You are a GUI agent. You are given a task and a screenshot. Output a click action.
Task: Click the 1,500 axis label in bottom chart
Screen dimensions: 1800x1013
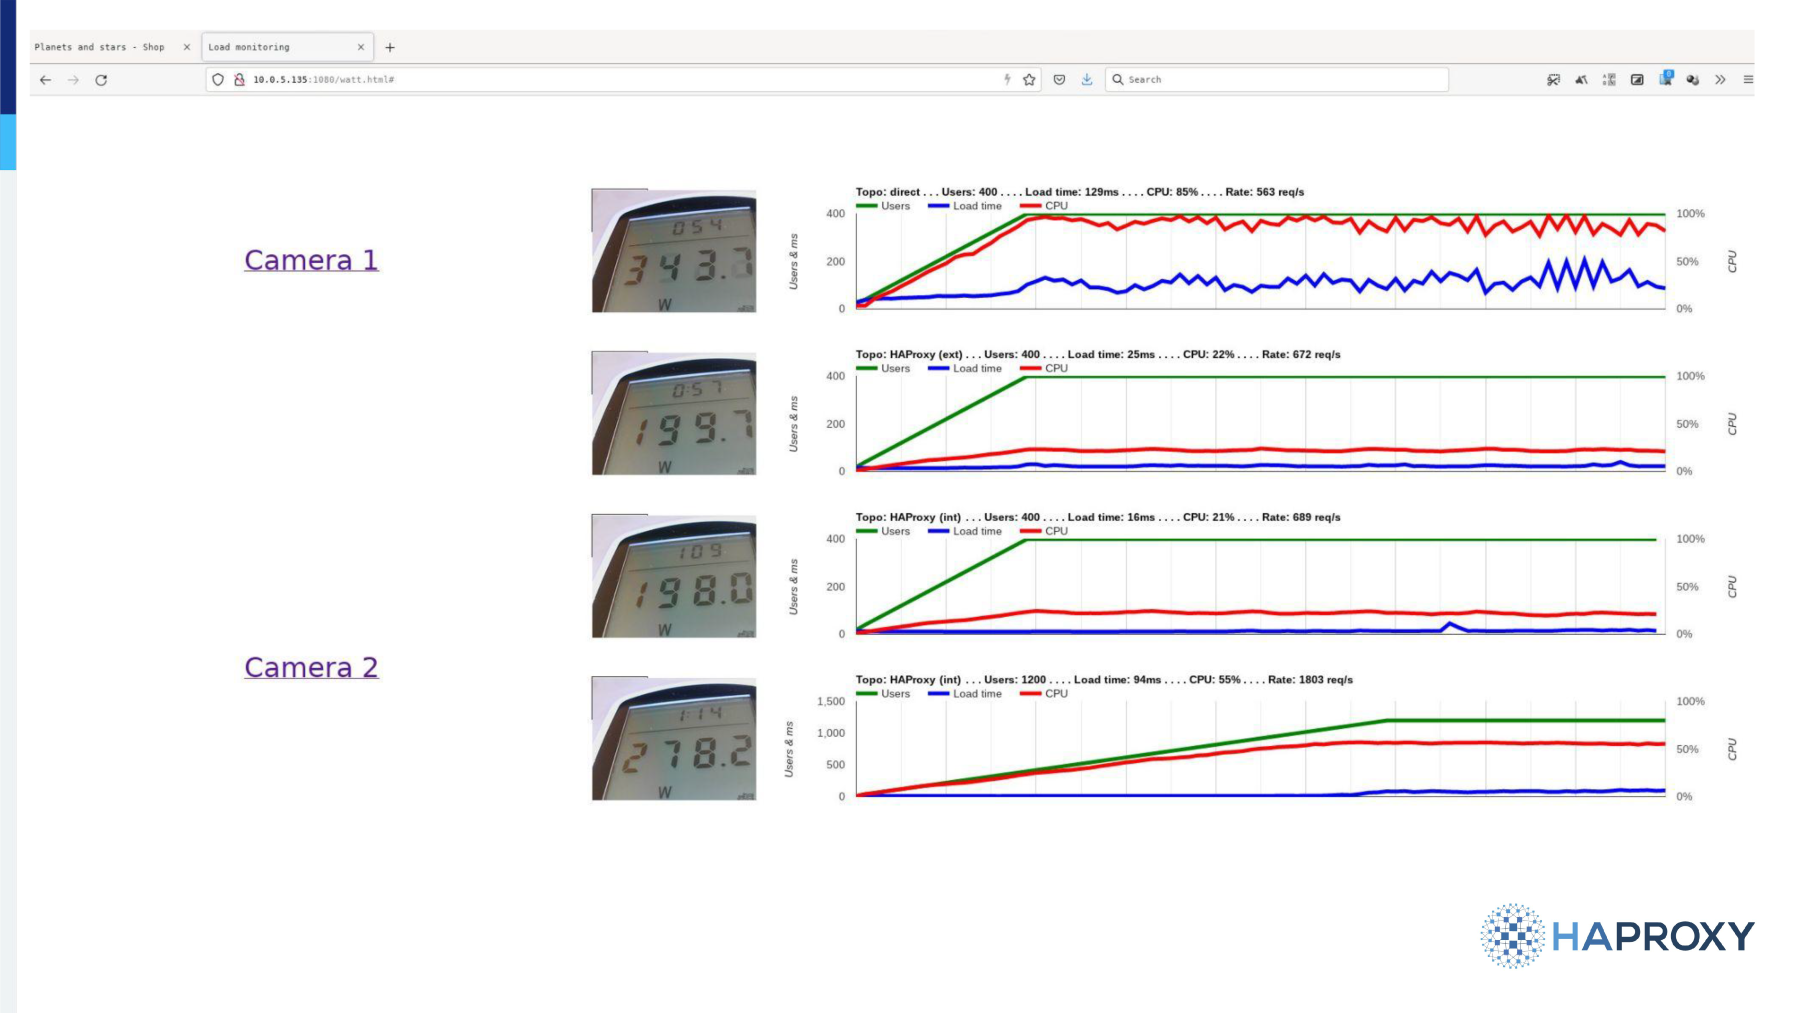coord(831,702)
